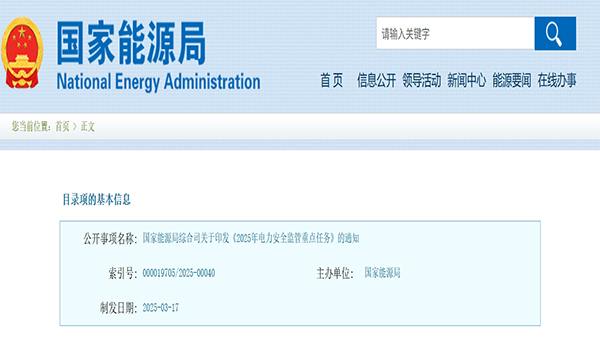
Task: Click the 正文 breadcrumb item
Action: [88, 126]
